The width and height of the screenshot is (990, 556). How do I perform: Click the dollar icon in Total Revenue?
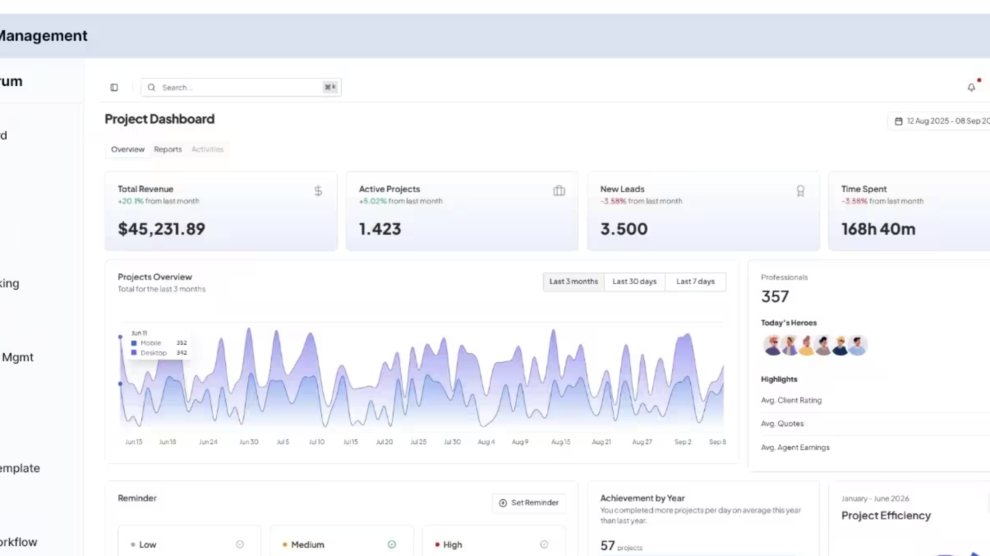coord(318,191)
